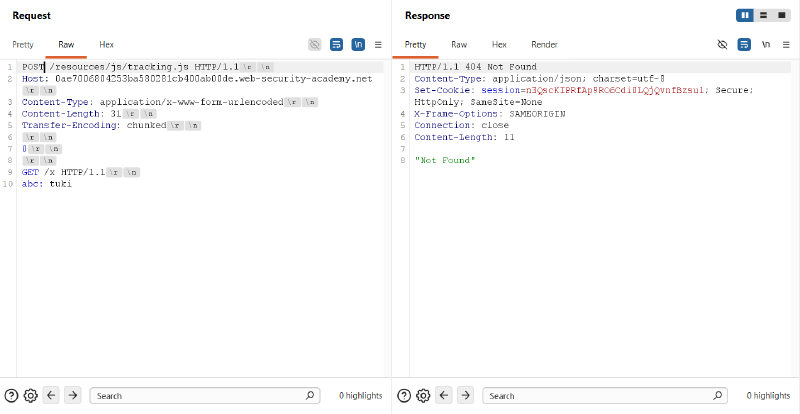Click the smuggled GET /x HTTP/1.1 line
800x414 pixels.
[x=64, y=173]
